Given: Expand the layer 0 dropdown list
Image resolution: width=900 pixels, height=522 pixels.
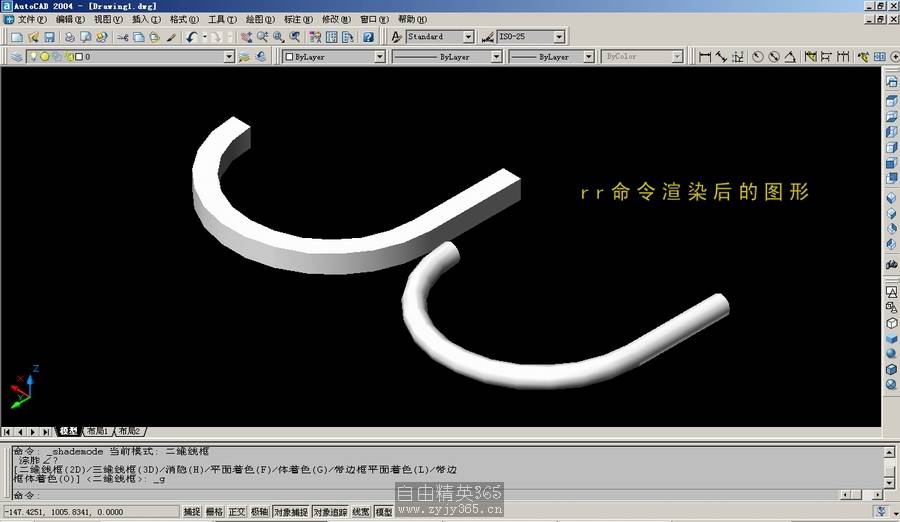Looking at the screenshot, I should [x=230, y=57].
